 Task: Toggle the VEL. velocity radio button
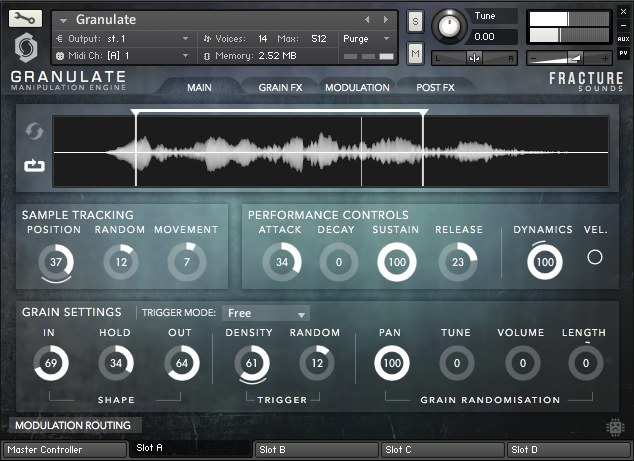595,257
